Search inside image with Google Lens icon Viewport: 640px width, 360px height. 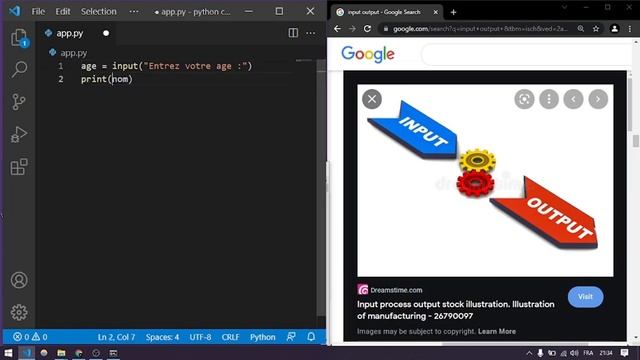click(x=524, y=99)
